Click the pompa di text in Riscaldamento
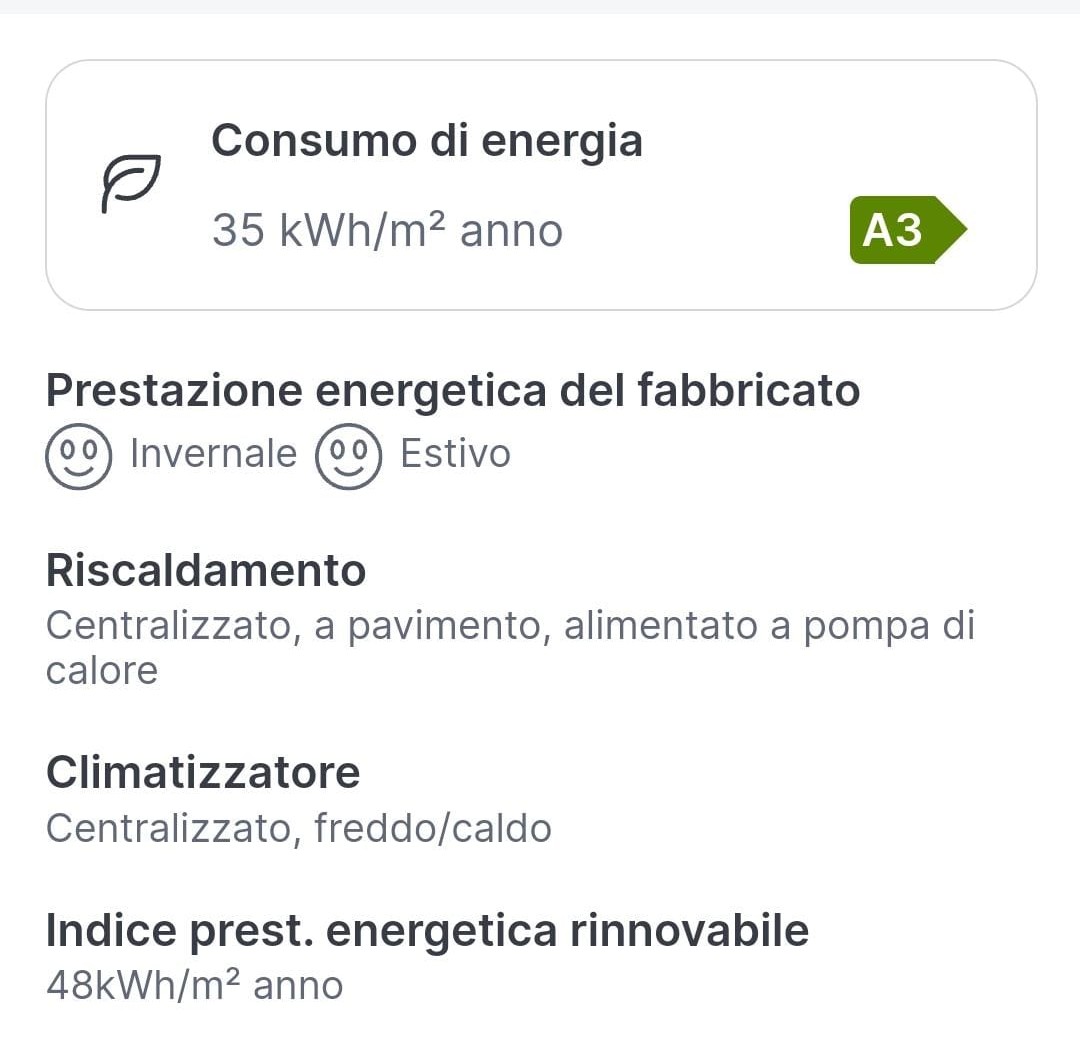This screenshot has height=1054, width=1080. tap(889, 626)
